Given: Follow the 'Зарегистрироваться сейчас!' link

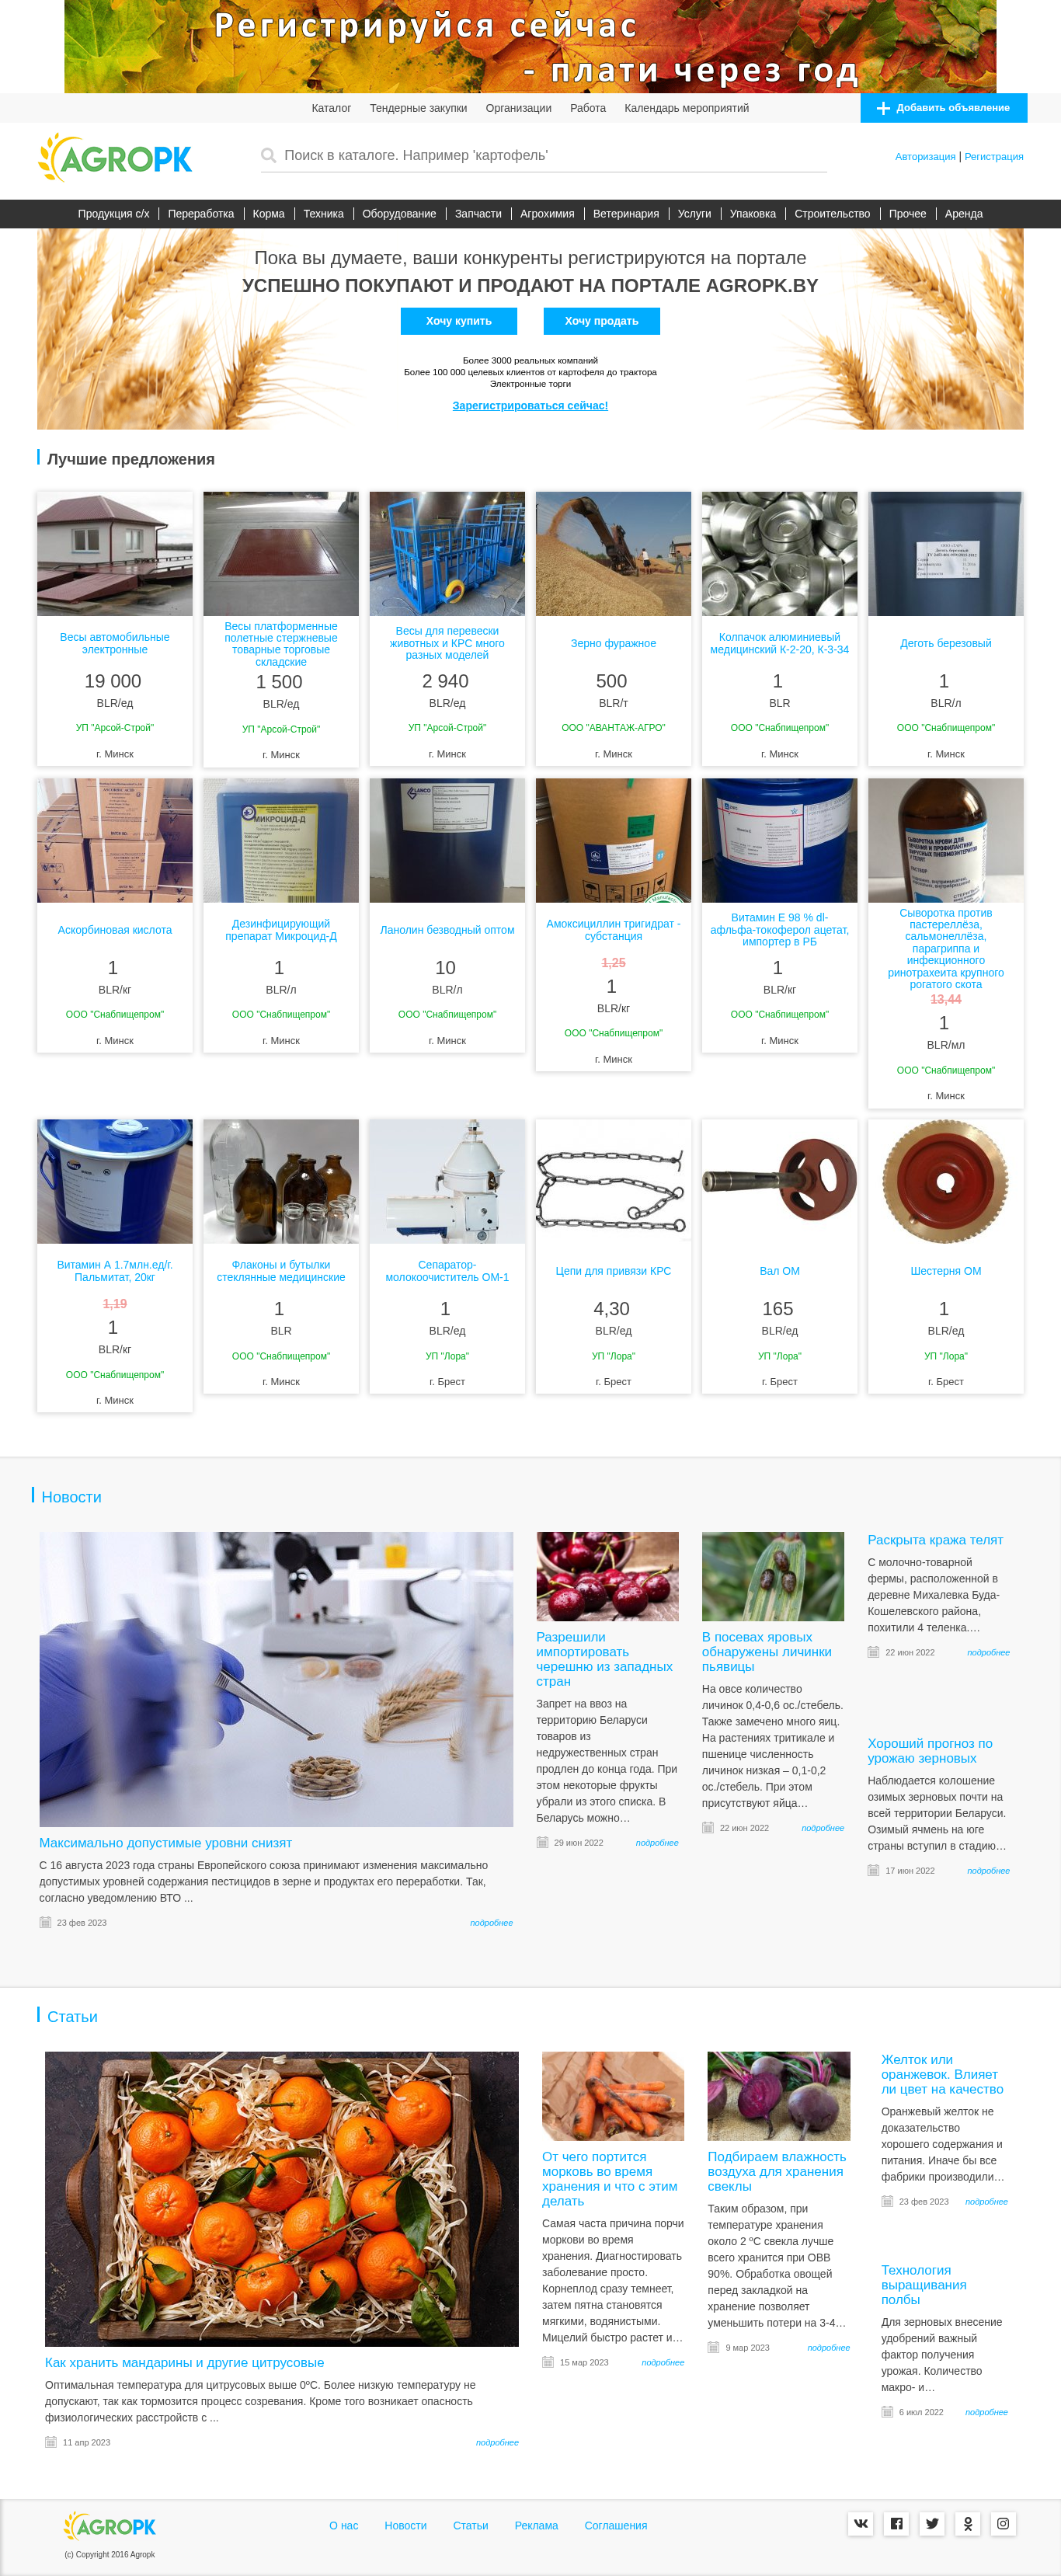Looking at the screenshot, I should coord(530,406).
